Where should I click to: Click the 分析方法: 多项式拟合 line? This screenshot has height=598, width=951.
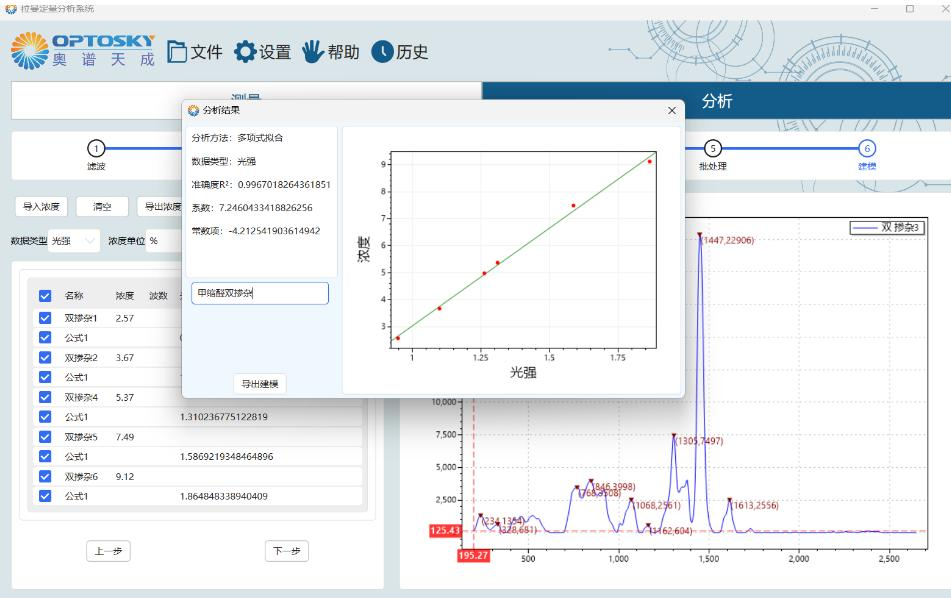point(237,138)
